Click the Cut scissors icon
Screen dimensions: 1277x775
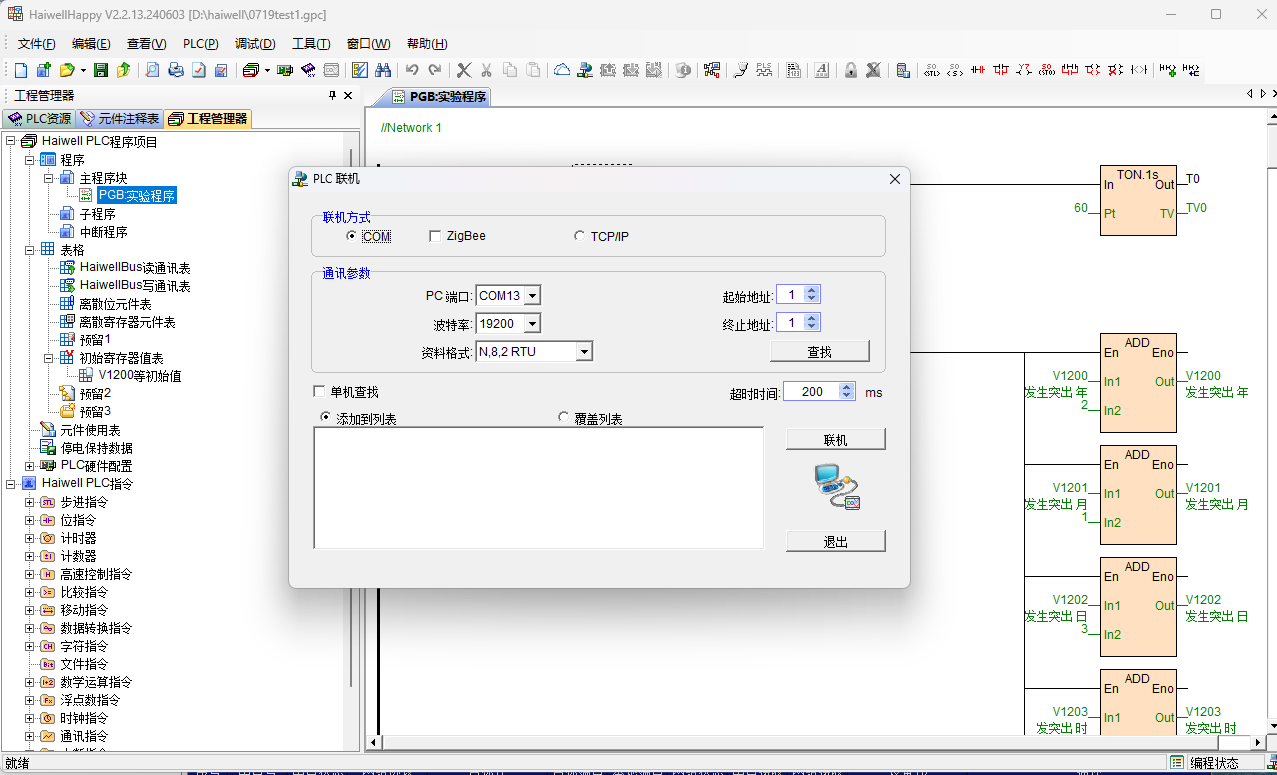pyautogui.click(x=486, y=70)
